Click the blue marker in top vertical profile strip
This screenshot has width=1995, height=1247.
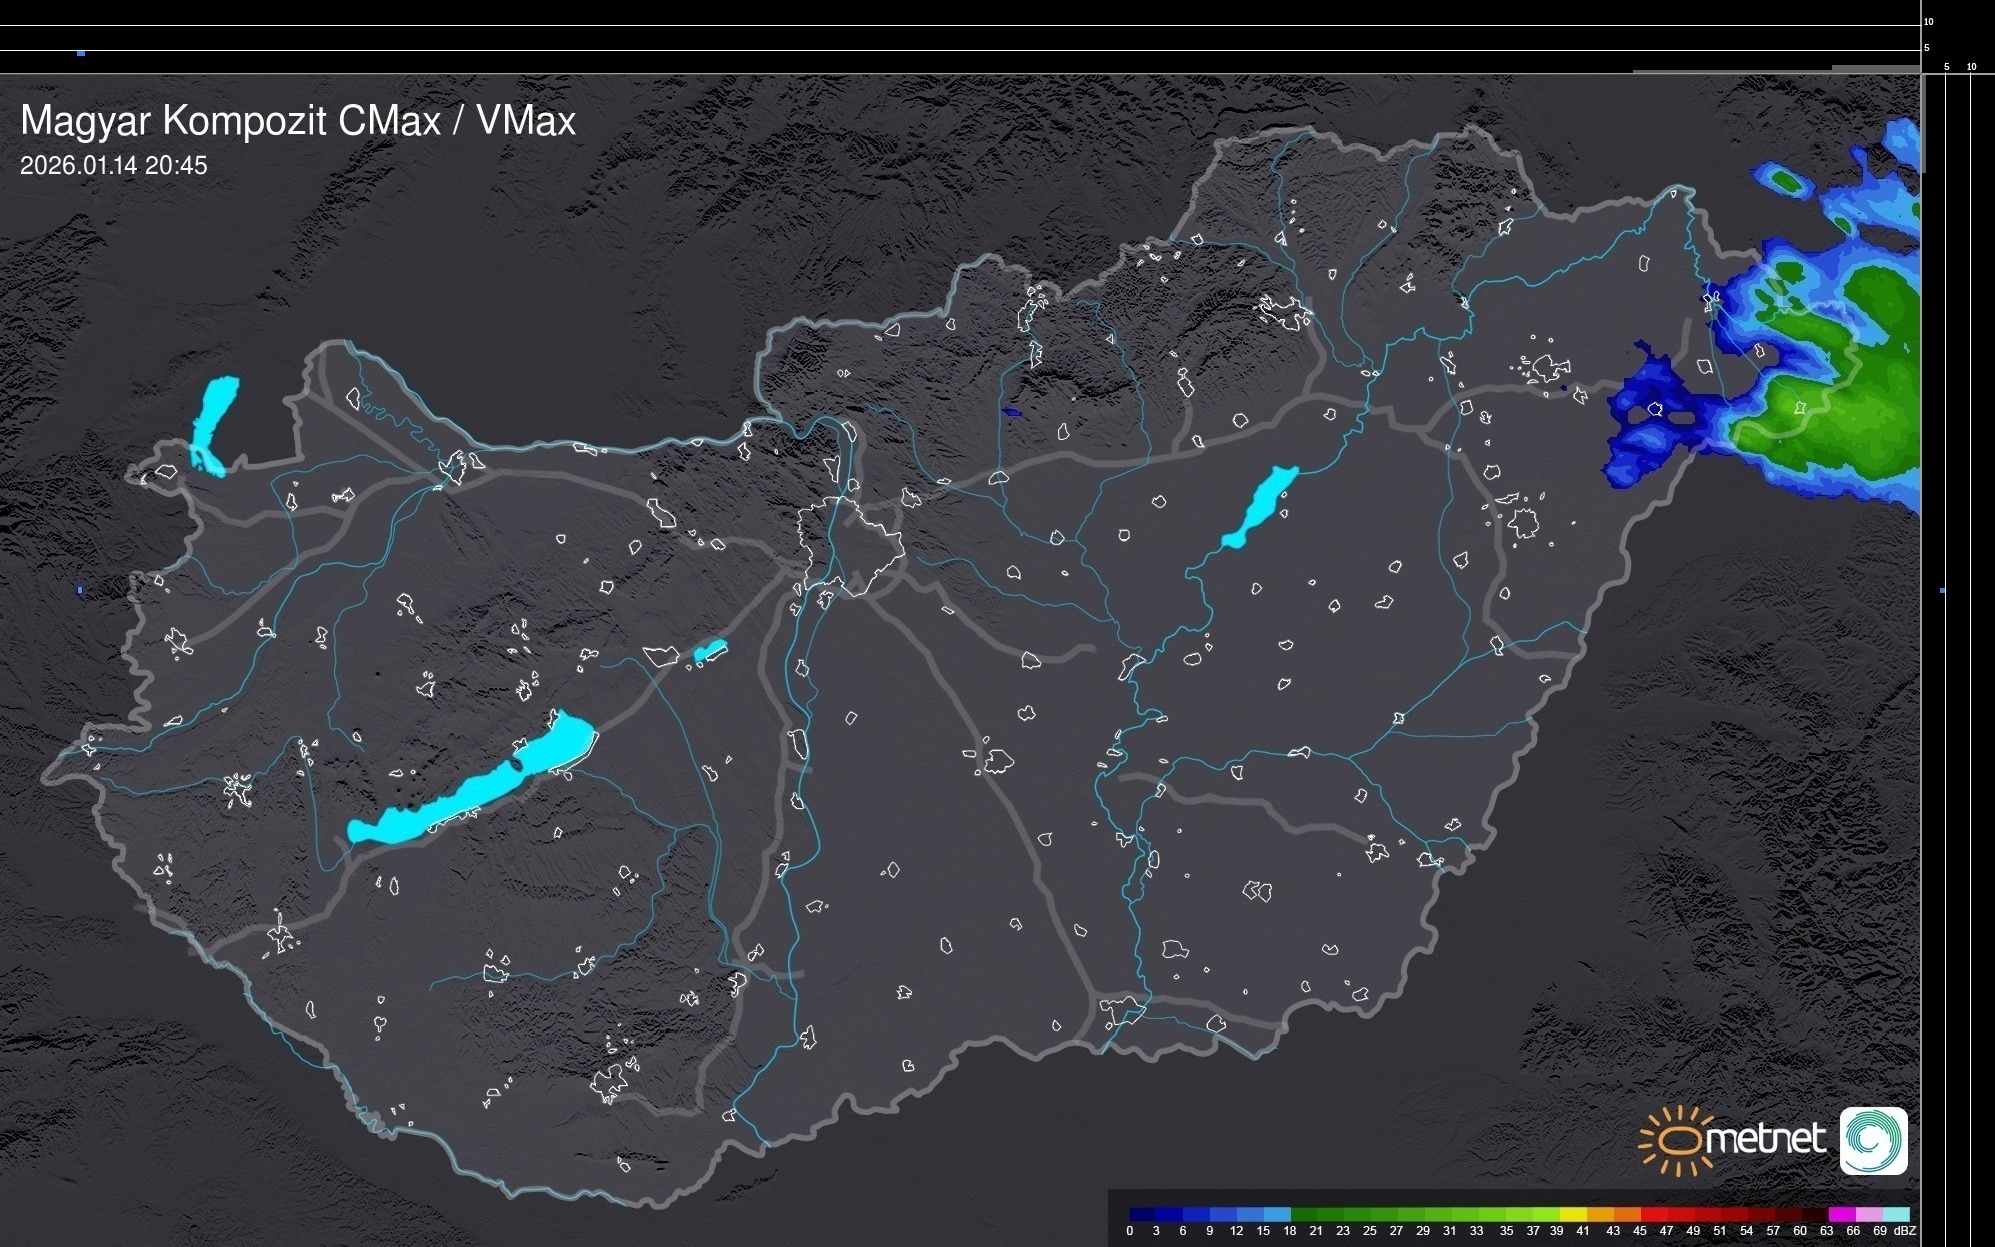[81, 53]
